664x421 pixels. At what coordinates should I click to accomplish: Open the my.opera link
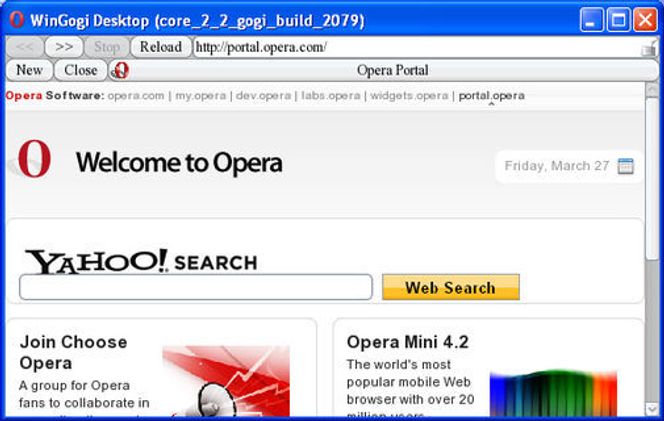click(200, 96)
